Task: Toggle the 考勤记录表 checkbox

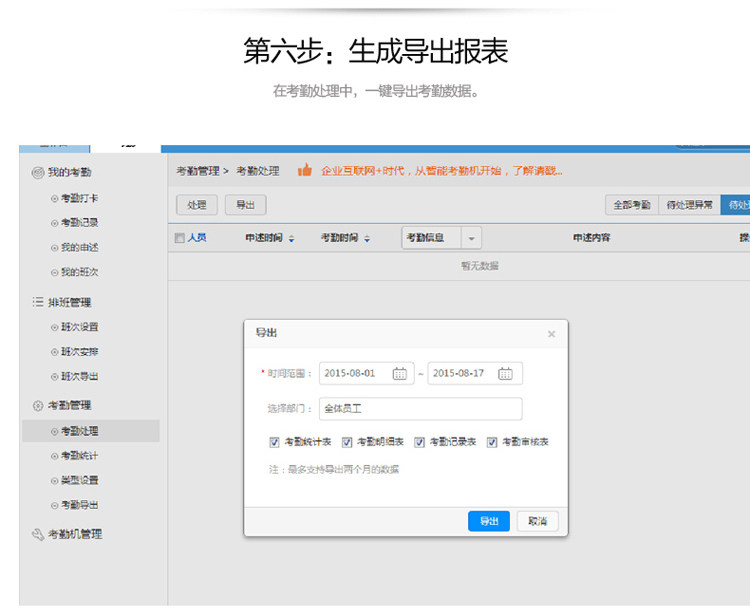Action: tap(419, 442)
